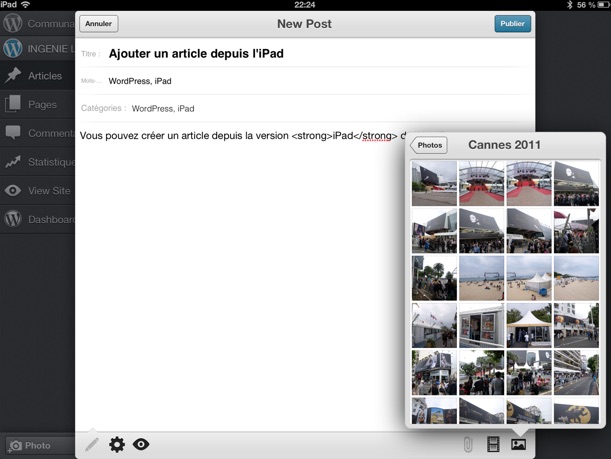Select fourth photo in third row, beach
This screenshot has height=459, width=611.
pyautogui.click(x=576, y=278)
